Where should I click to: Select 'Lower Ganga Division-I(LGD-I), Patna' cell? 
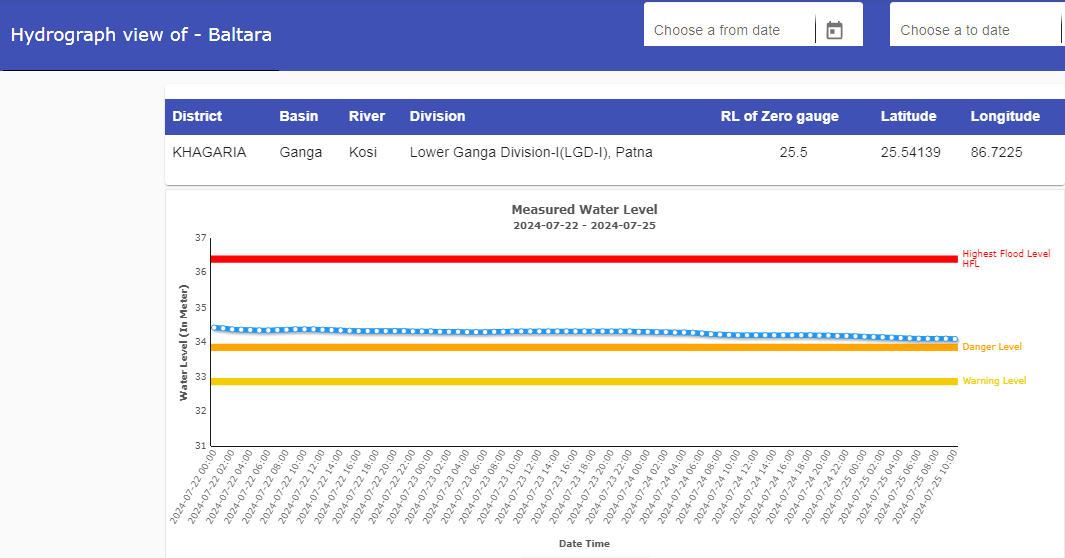pyautogui.click(x=531, y=152)
